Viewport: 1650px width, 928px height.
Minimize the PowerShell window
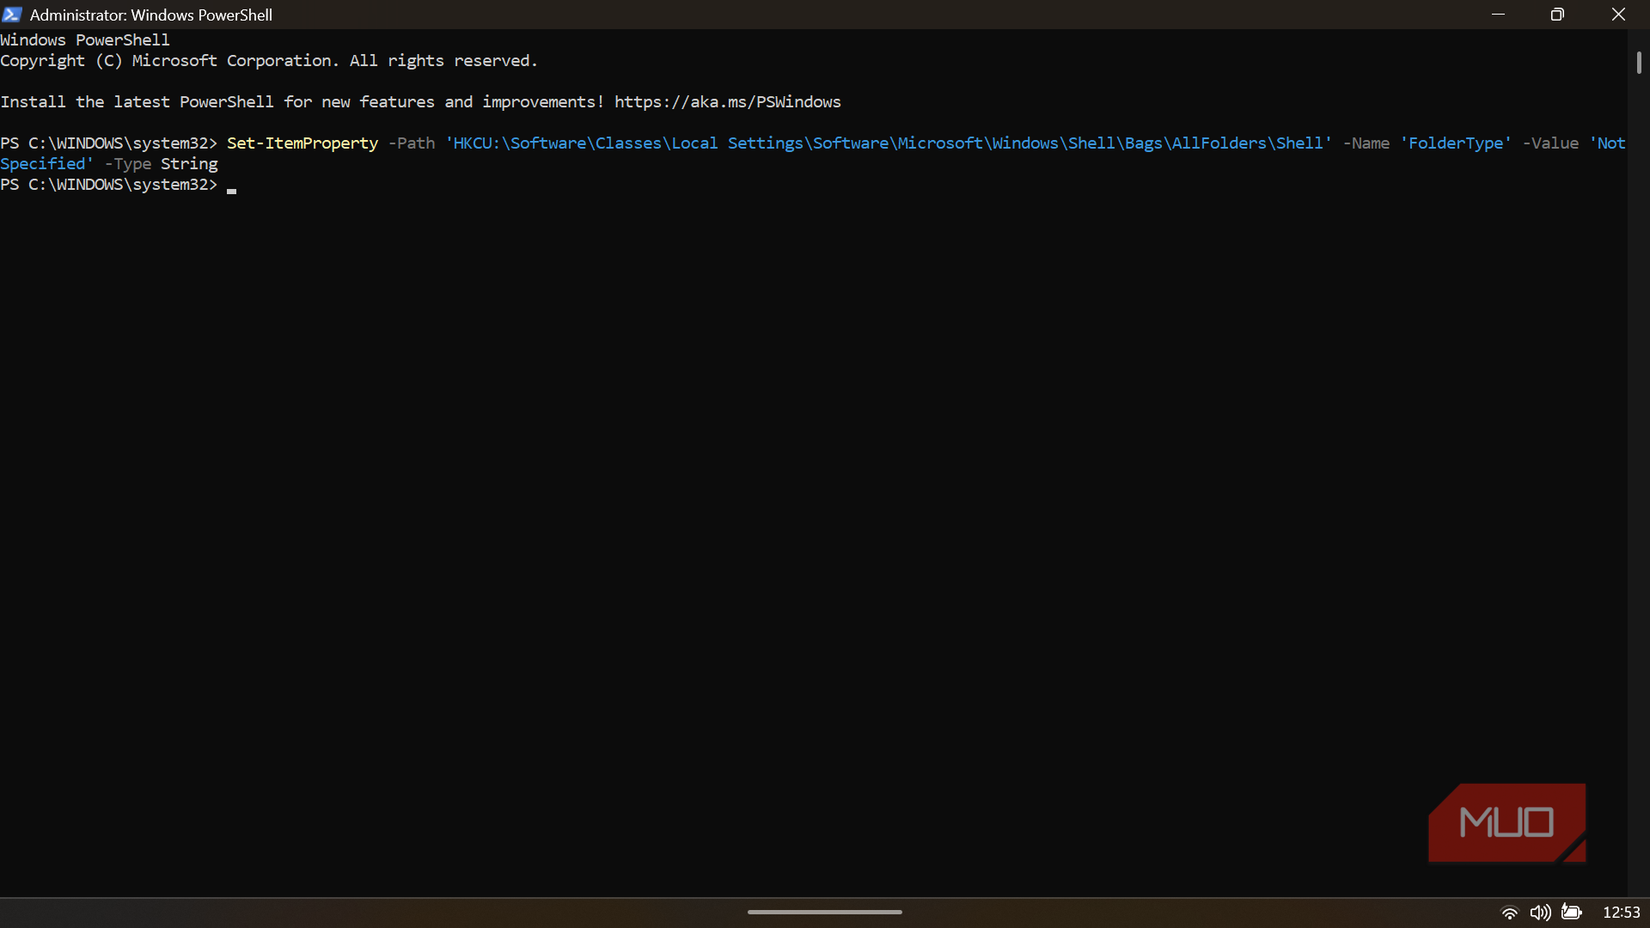pyautogui.click(x=1497, y=14)
